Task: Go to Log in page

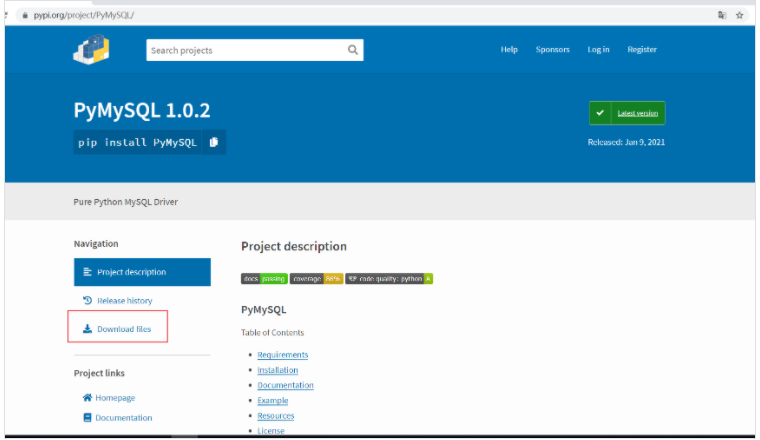Action: click(598, 49)
